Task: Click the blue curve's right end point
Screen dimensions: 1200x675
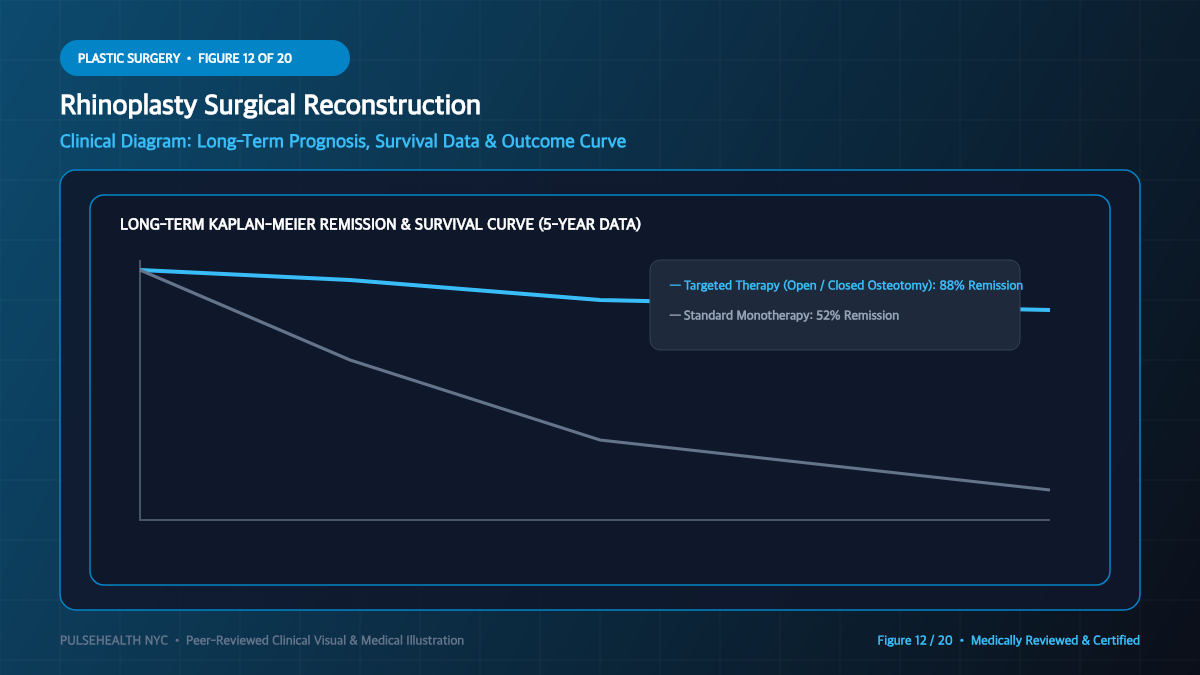Action: tap(1049, 310)
